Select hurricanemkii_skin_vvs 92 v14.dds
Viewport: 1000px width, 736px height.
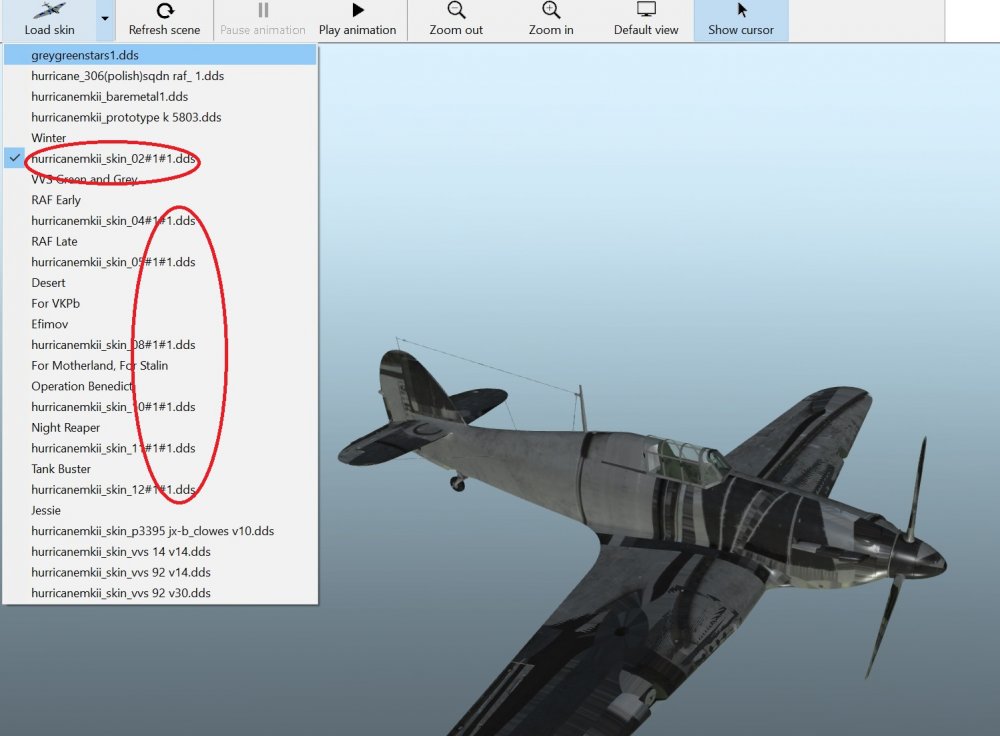160,573
